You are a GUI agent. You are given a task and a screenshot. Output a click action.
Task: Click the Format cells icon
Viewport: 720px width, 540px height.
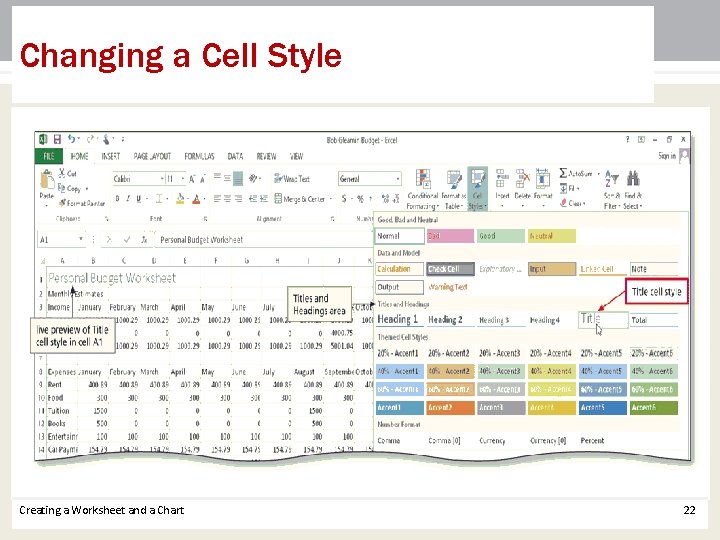pyautogui.click(x=542, y=179)
